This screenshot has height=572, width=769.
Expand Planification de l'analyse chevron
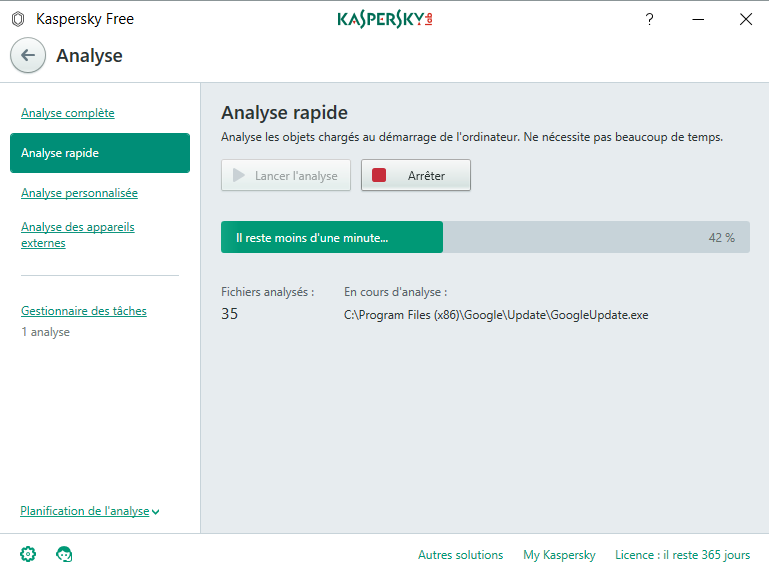pyautogui.click(x=156, y=512)
